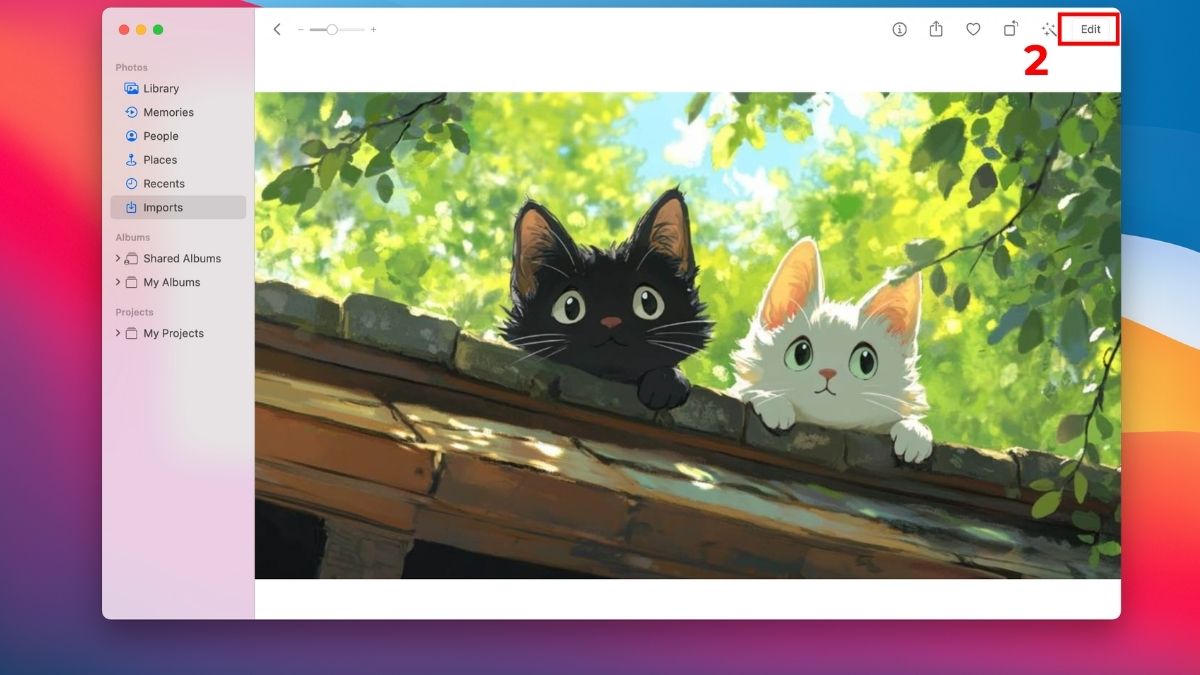Viewport: 1200px width, 675px height.
Task: Select Imports in sidebar
Action: 178,207
